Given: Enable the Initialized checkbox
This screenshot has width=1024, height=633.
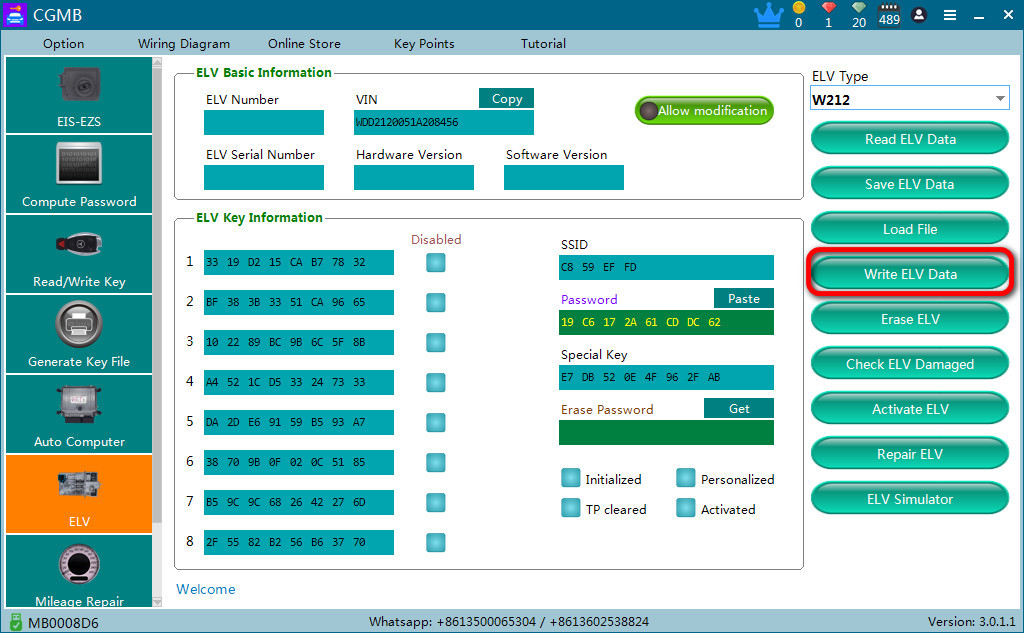Looking at the screenshot, I should point(570,478).
